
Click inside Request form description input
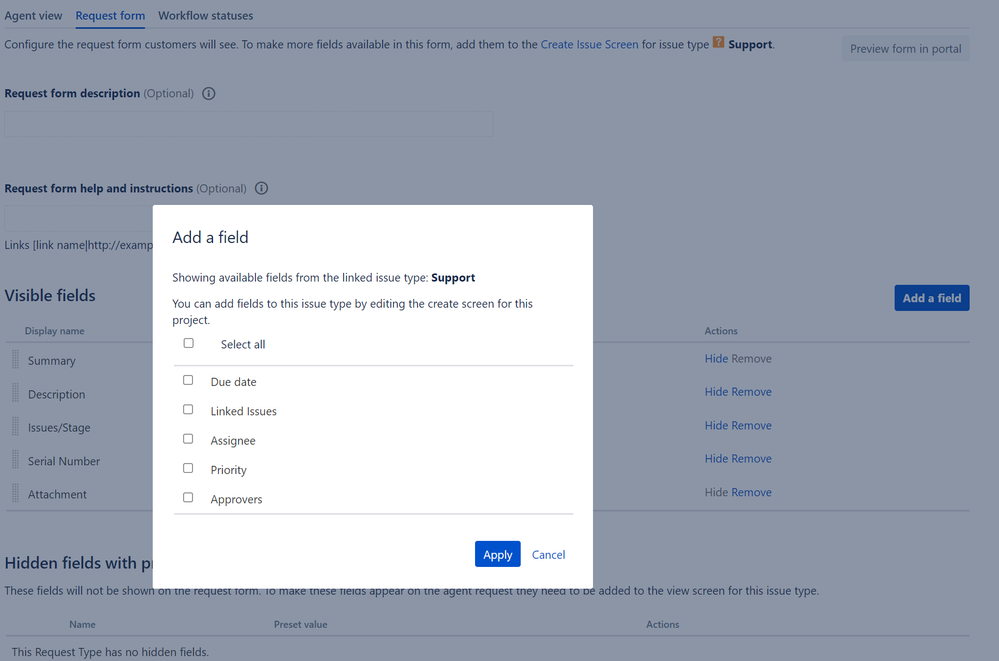coord(249,124)
